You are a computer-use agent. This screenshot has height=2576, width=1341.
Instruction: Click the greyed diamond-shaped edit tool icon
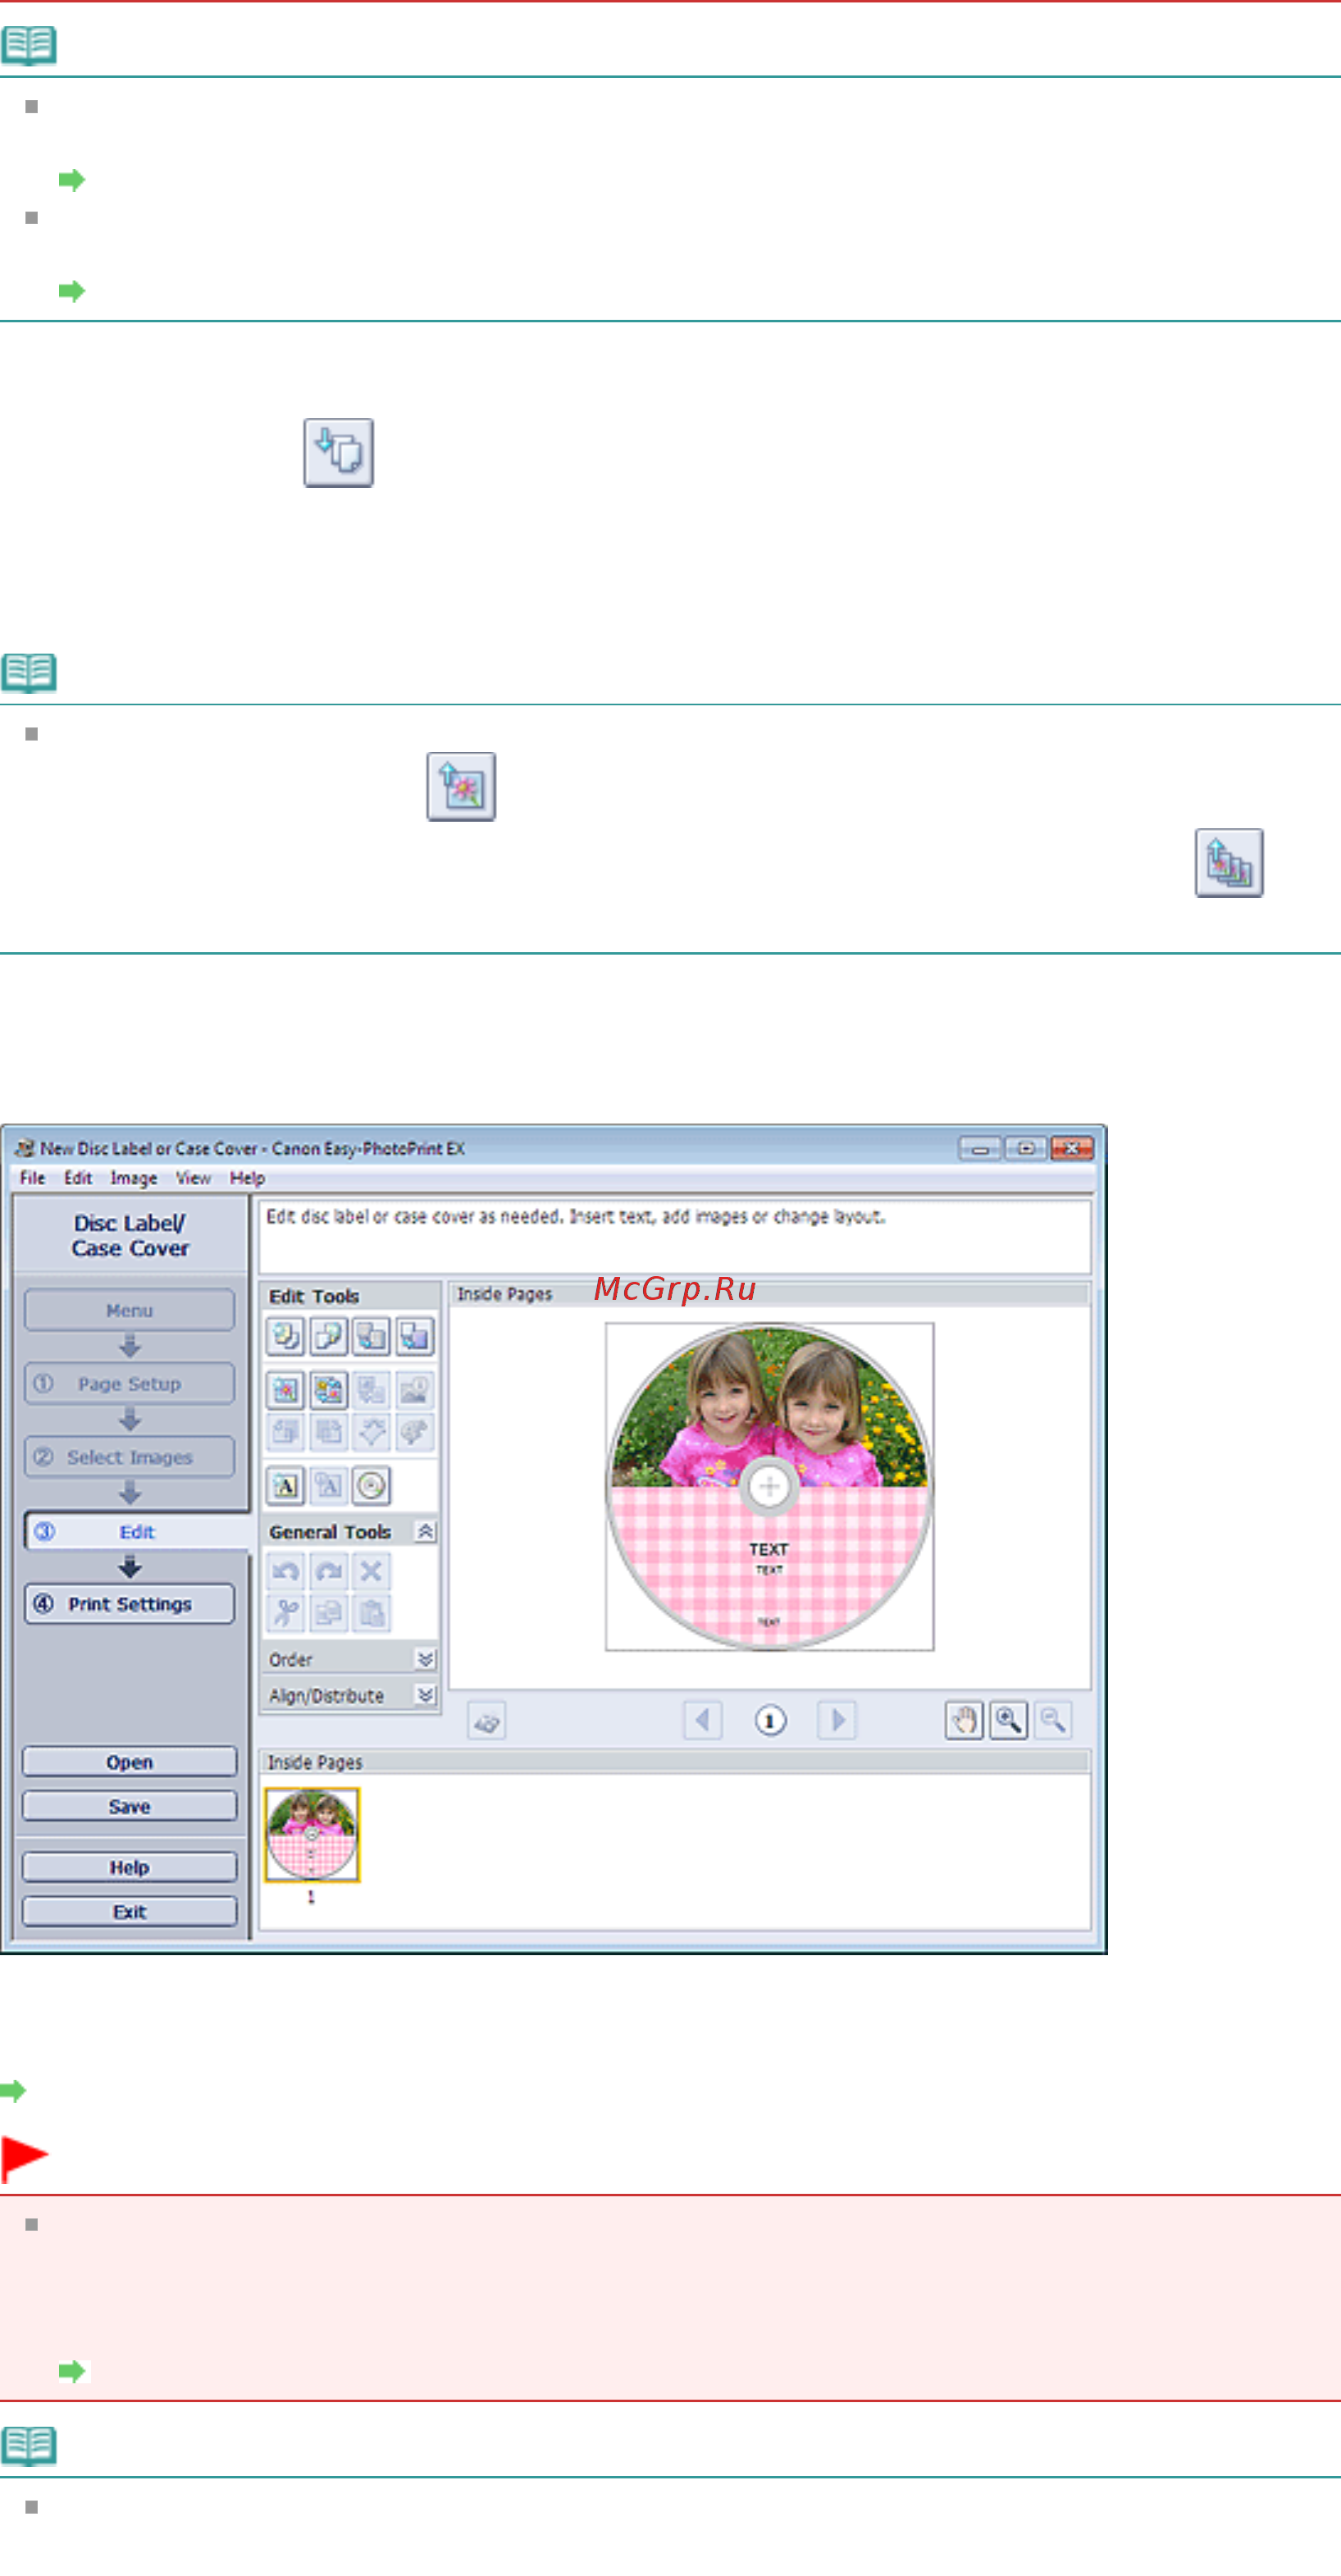371,1432
